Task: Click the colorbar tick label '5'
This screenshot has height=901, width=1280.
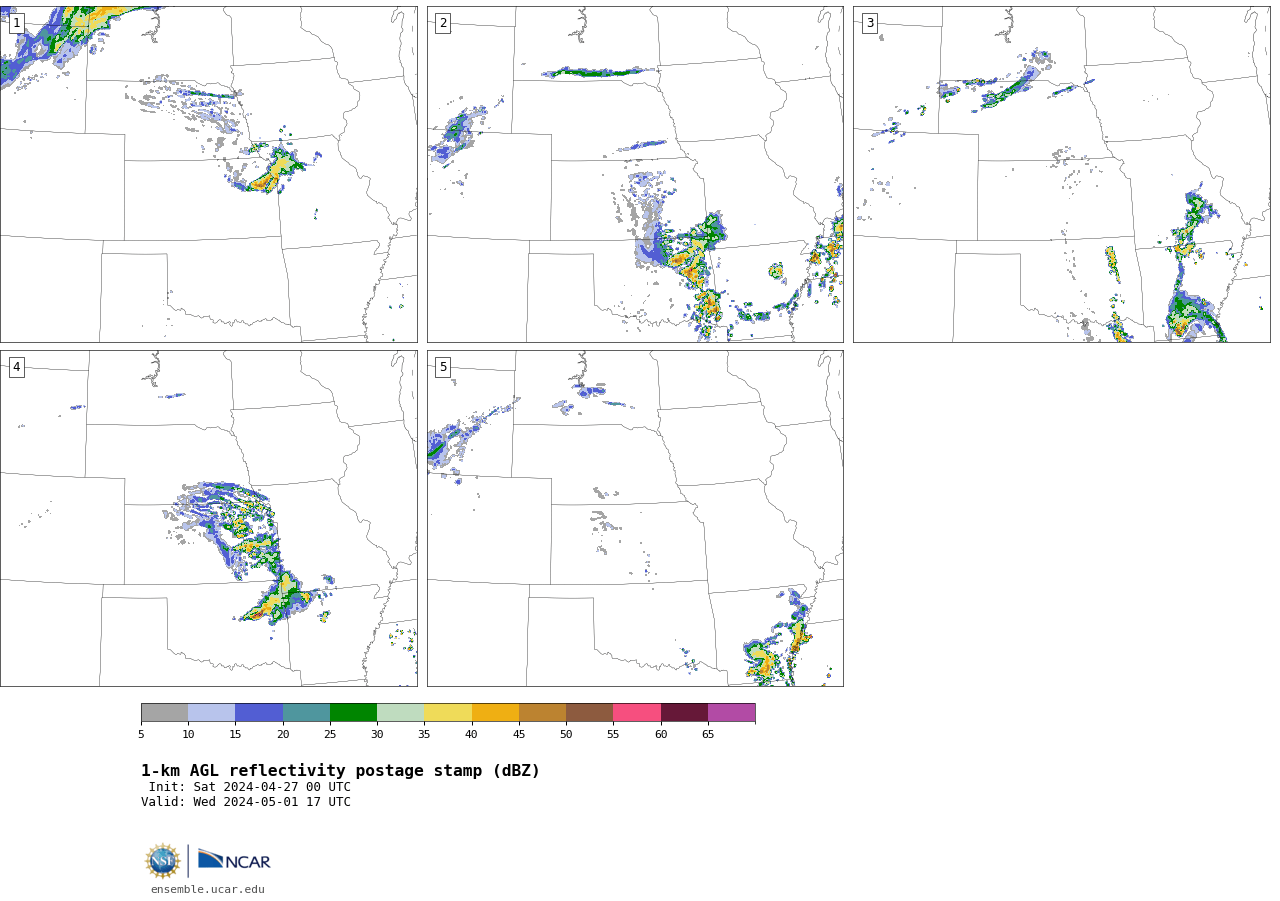Action: (x=141, y=735)
